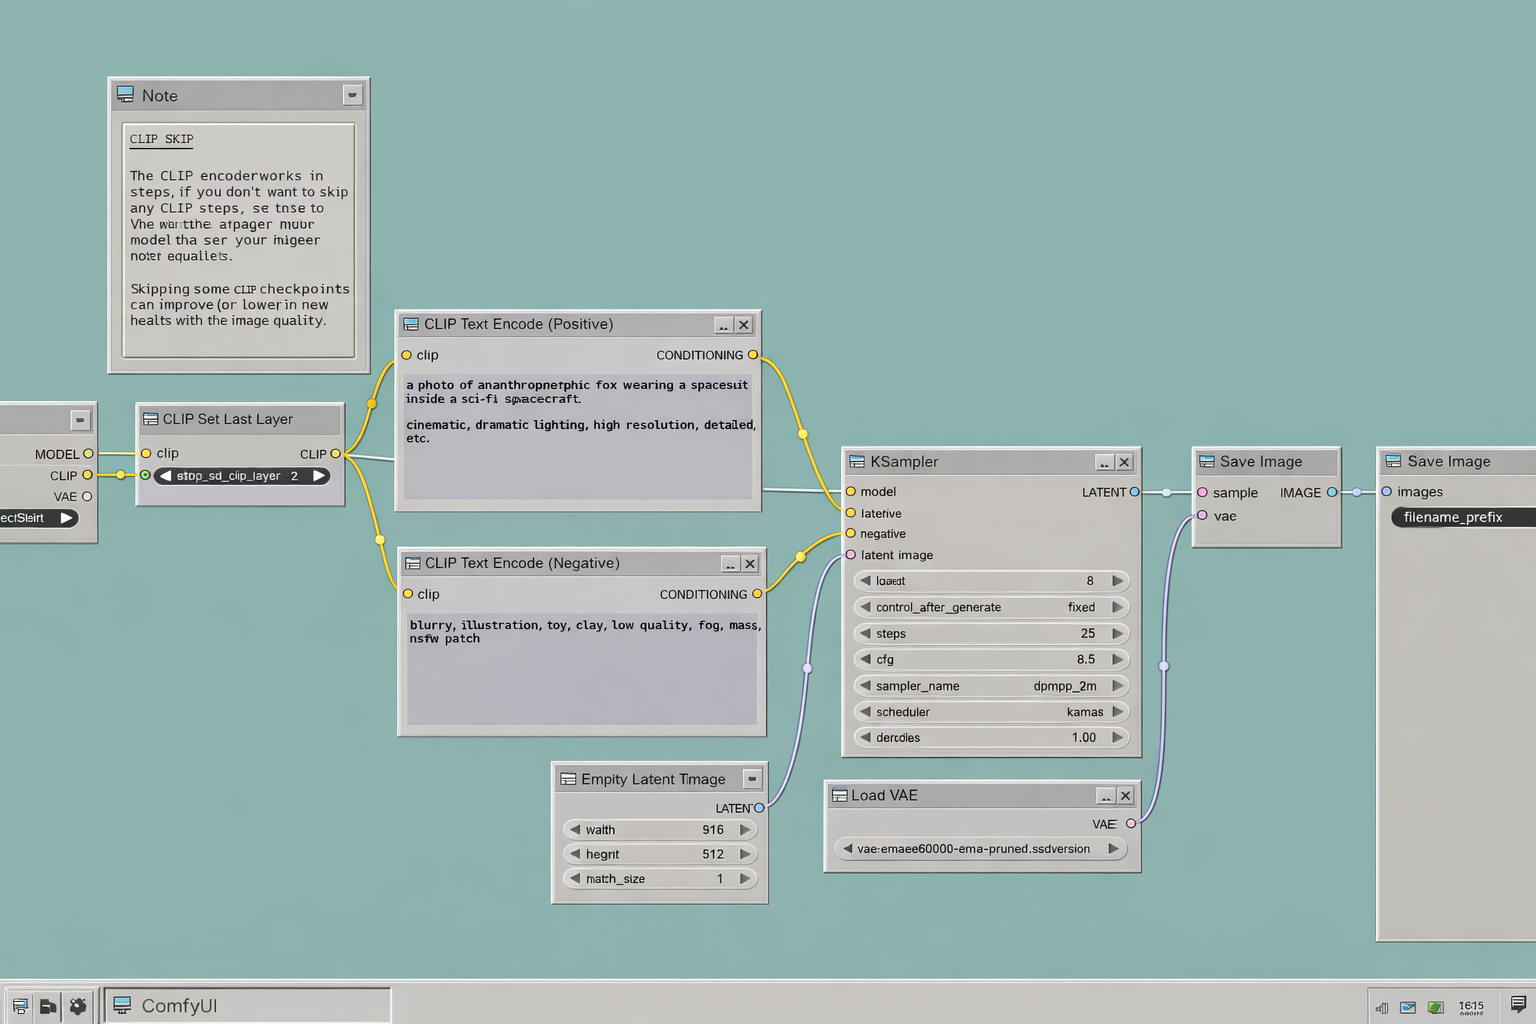Viewport: 1536px width, 1024px height.
Task: Increase KSampler steps with the right arrow
Action: tap(1117, 633)
